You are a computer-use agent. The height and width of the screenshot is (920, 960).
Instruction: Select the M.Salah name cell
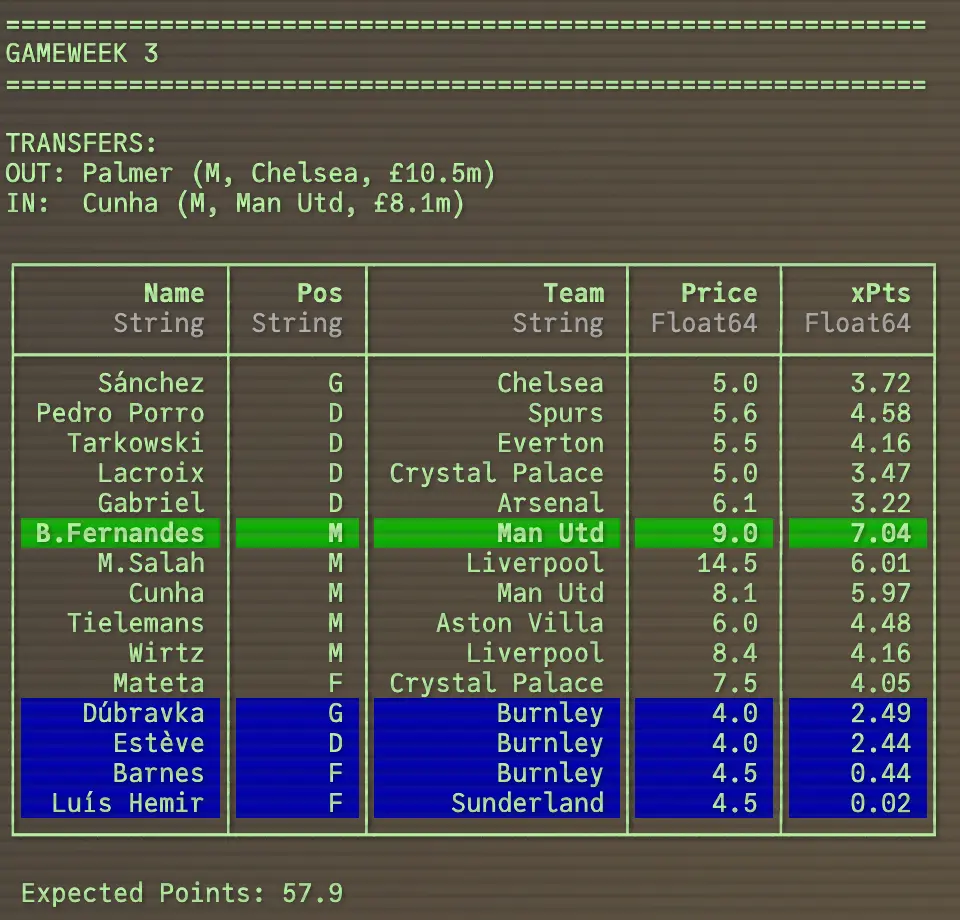(x=151, y=563)
